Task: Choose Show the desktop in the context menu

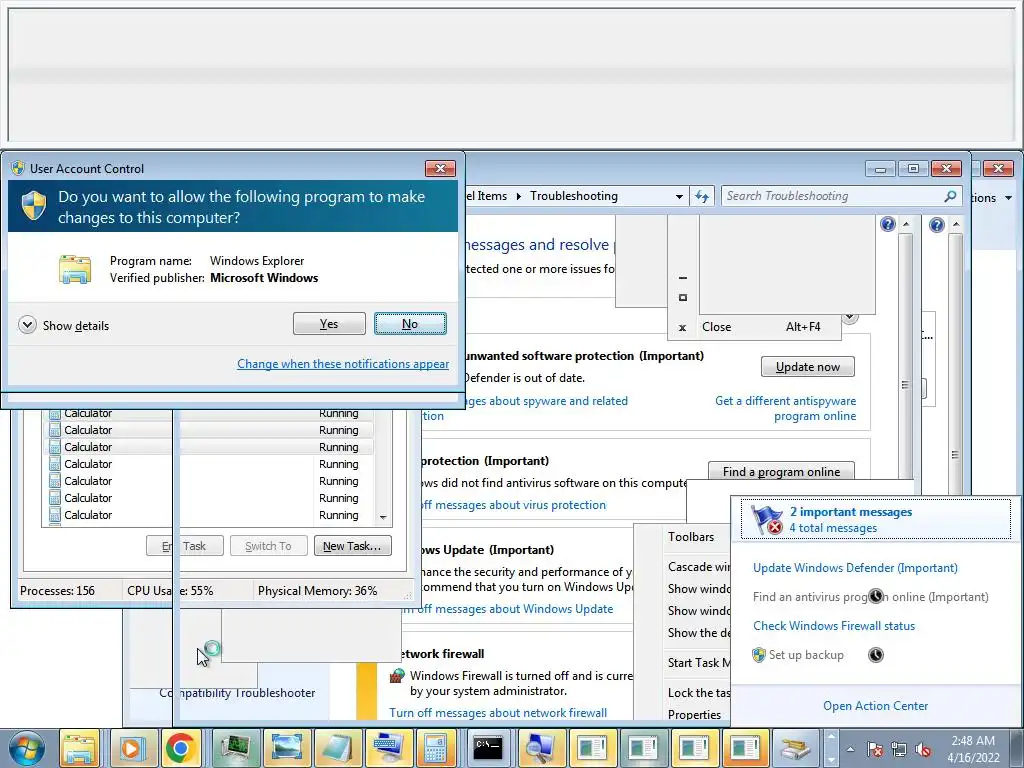Action: pyautogui.click(x=699, y=633)
